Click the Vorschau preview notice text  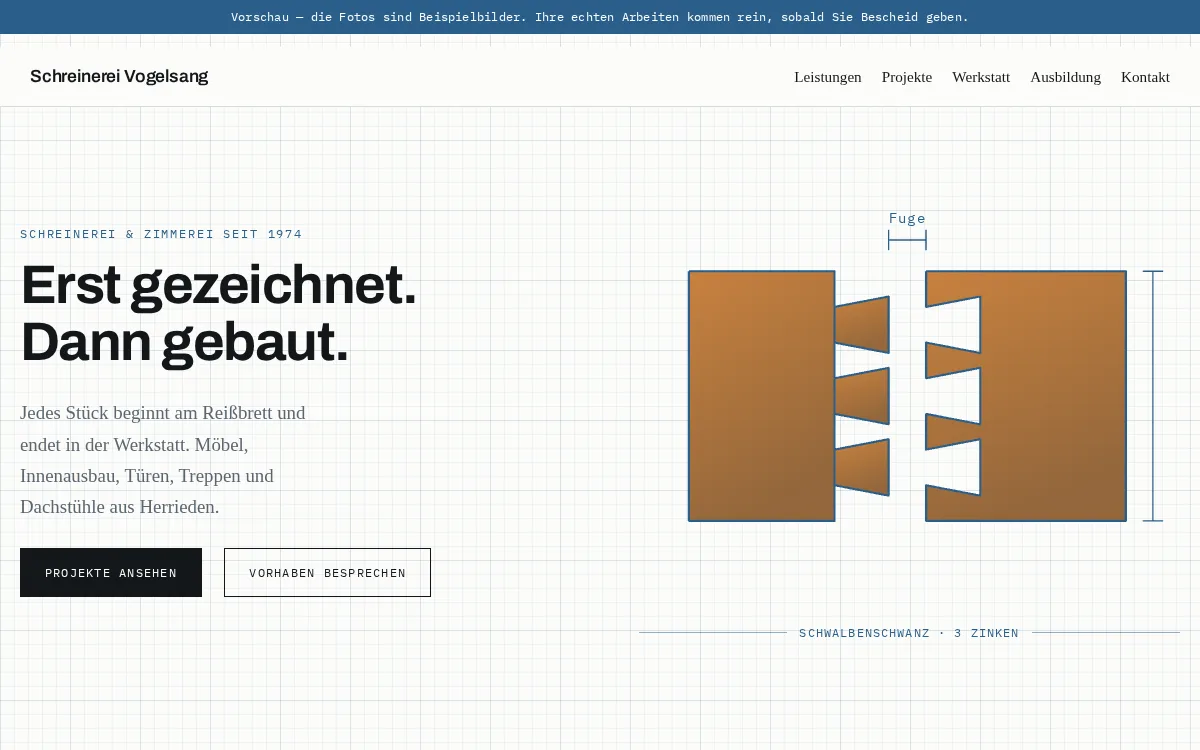(600, 17)
